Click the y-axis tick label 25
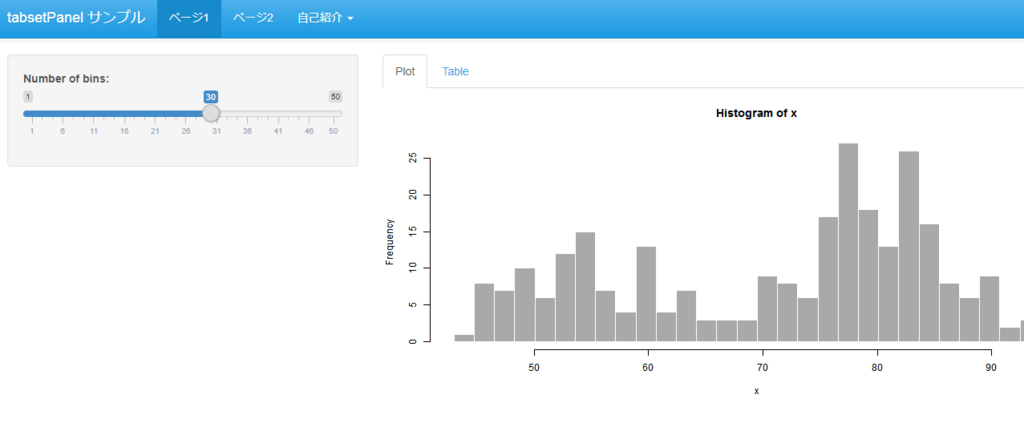 point(411,159)
